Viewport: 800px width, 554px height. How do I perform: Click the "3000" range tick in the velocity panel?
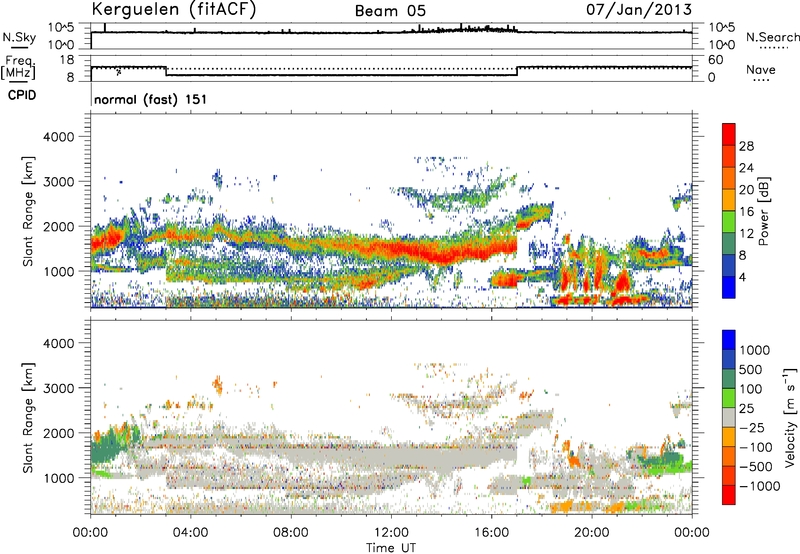58,388
